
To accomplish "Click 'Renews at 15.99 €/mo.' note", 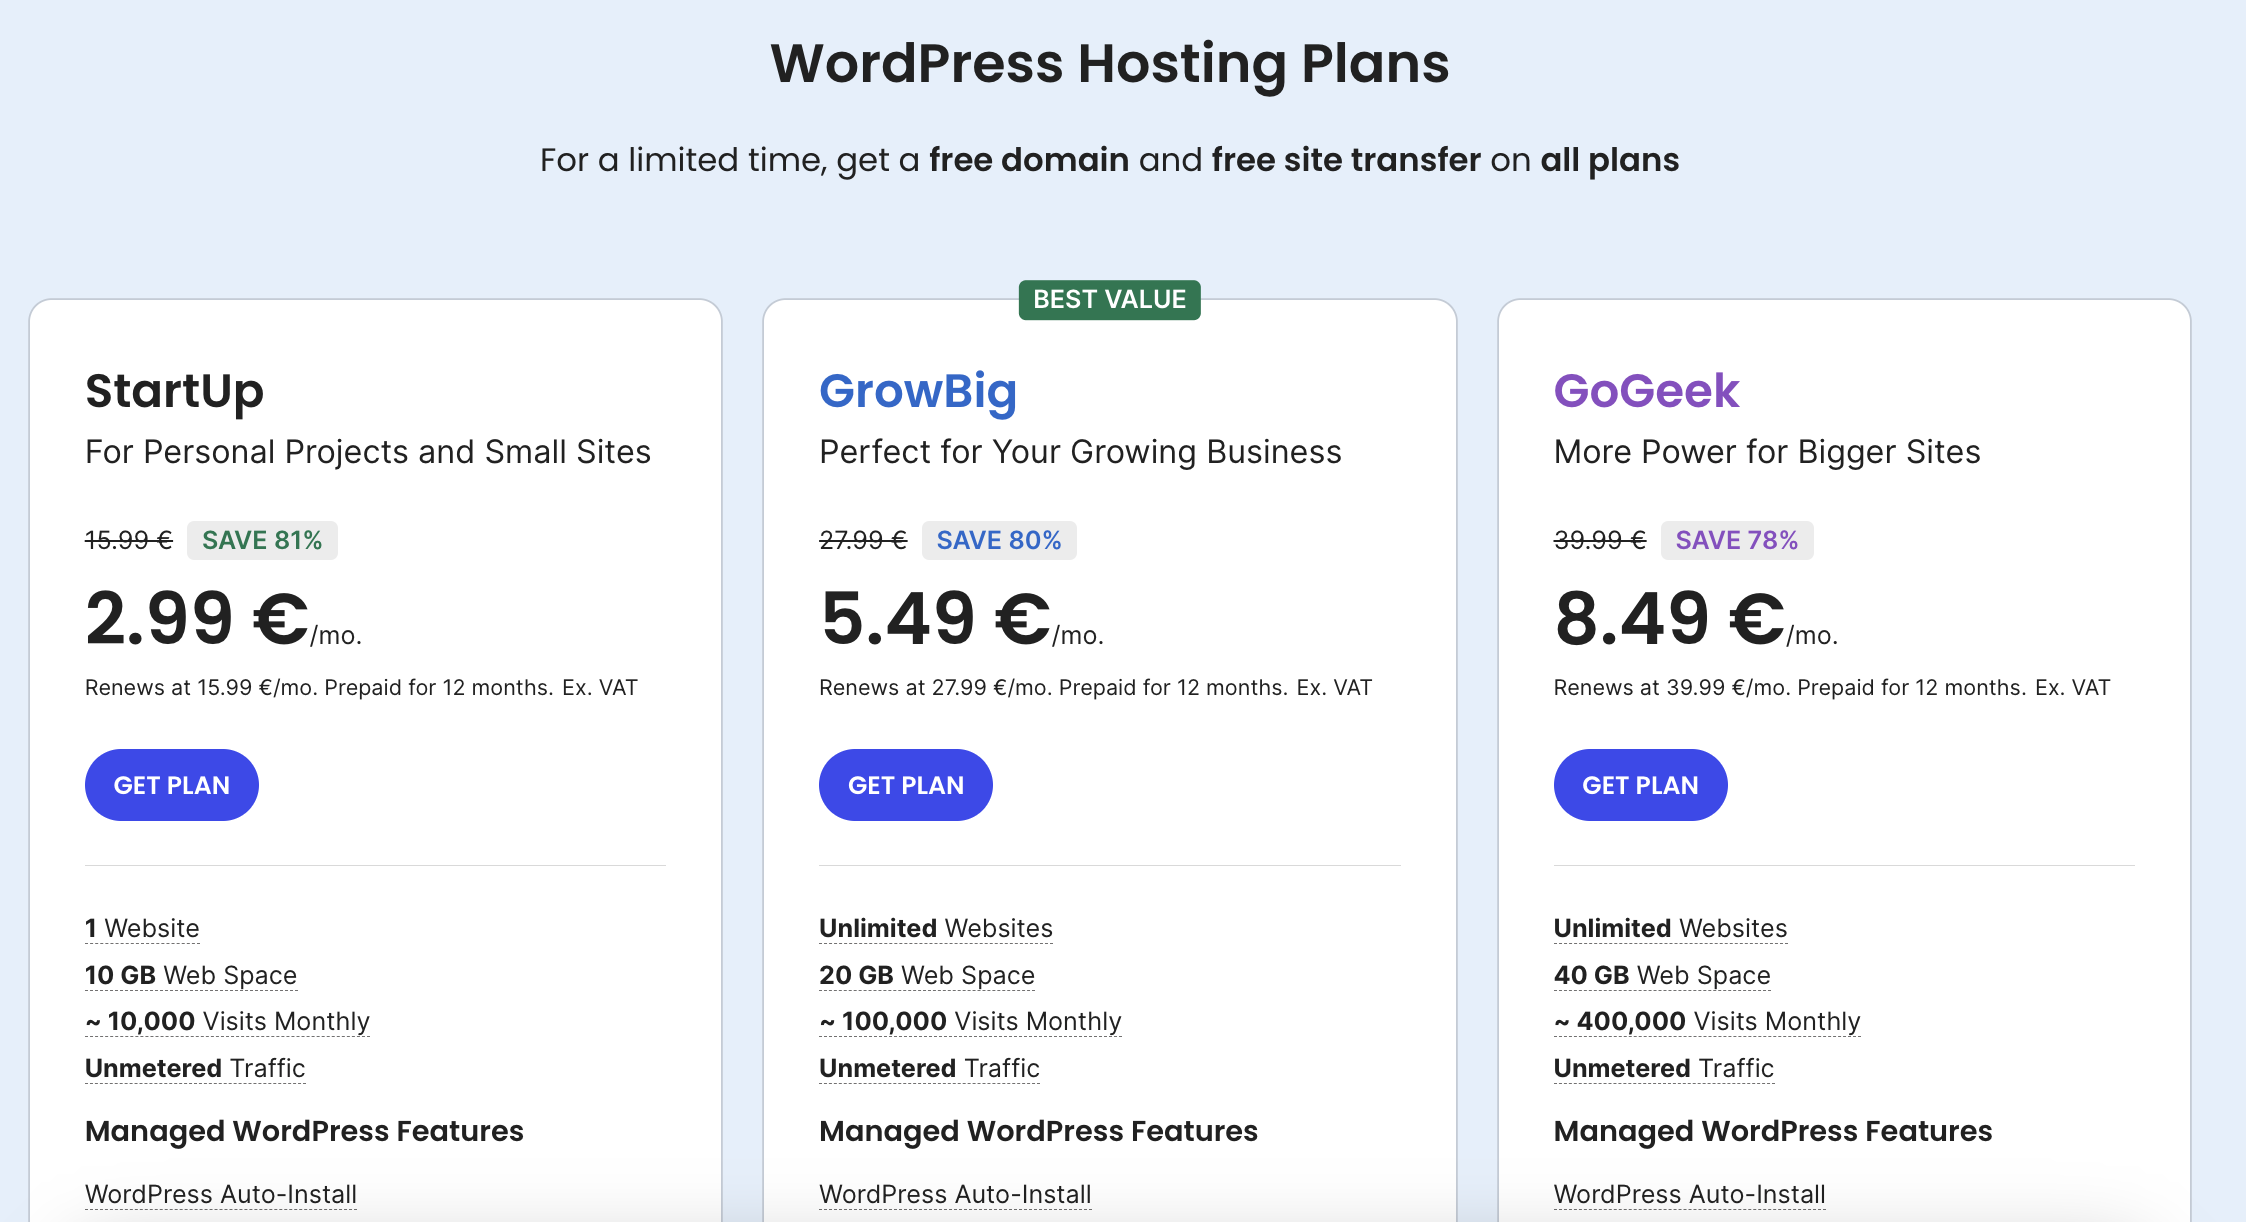I will [361, 688].
